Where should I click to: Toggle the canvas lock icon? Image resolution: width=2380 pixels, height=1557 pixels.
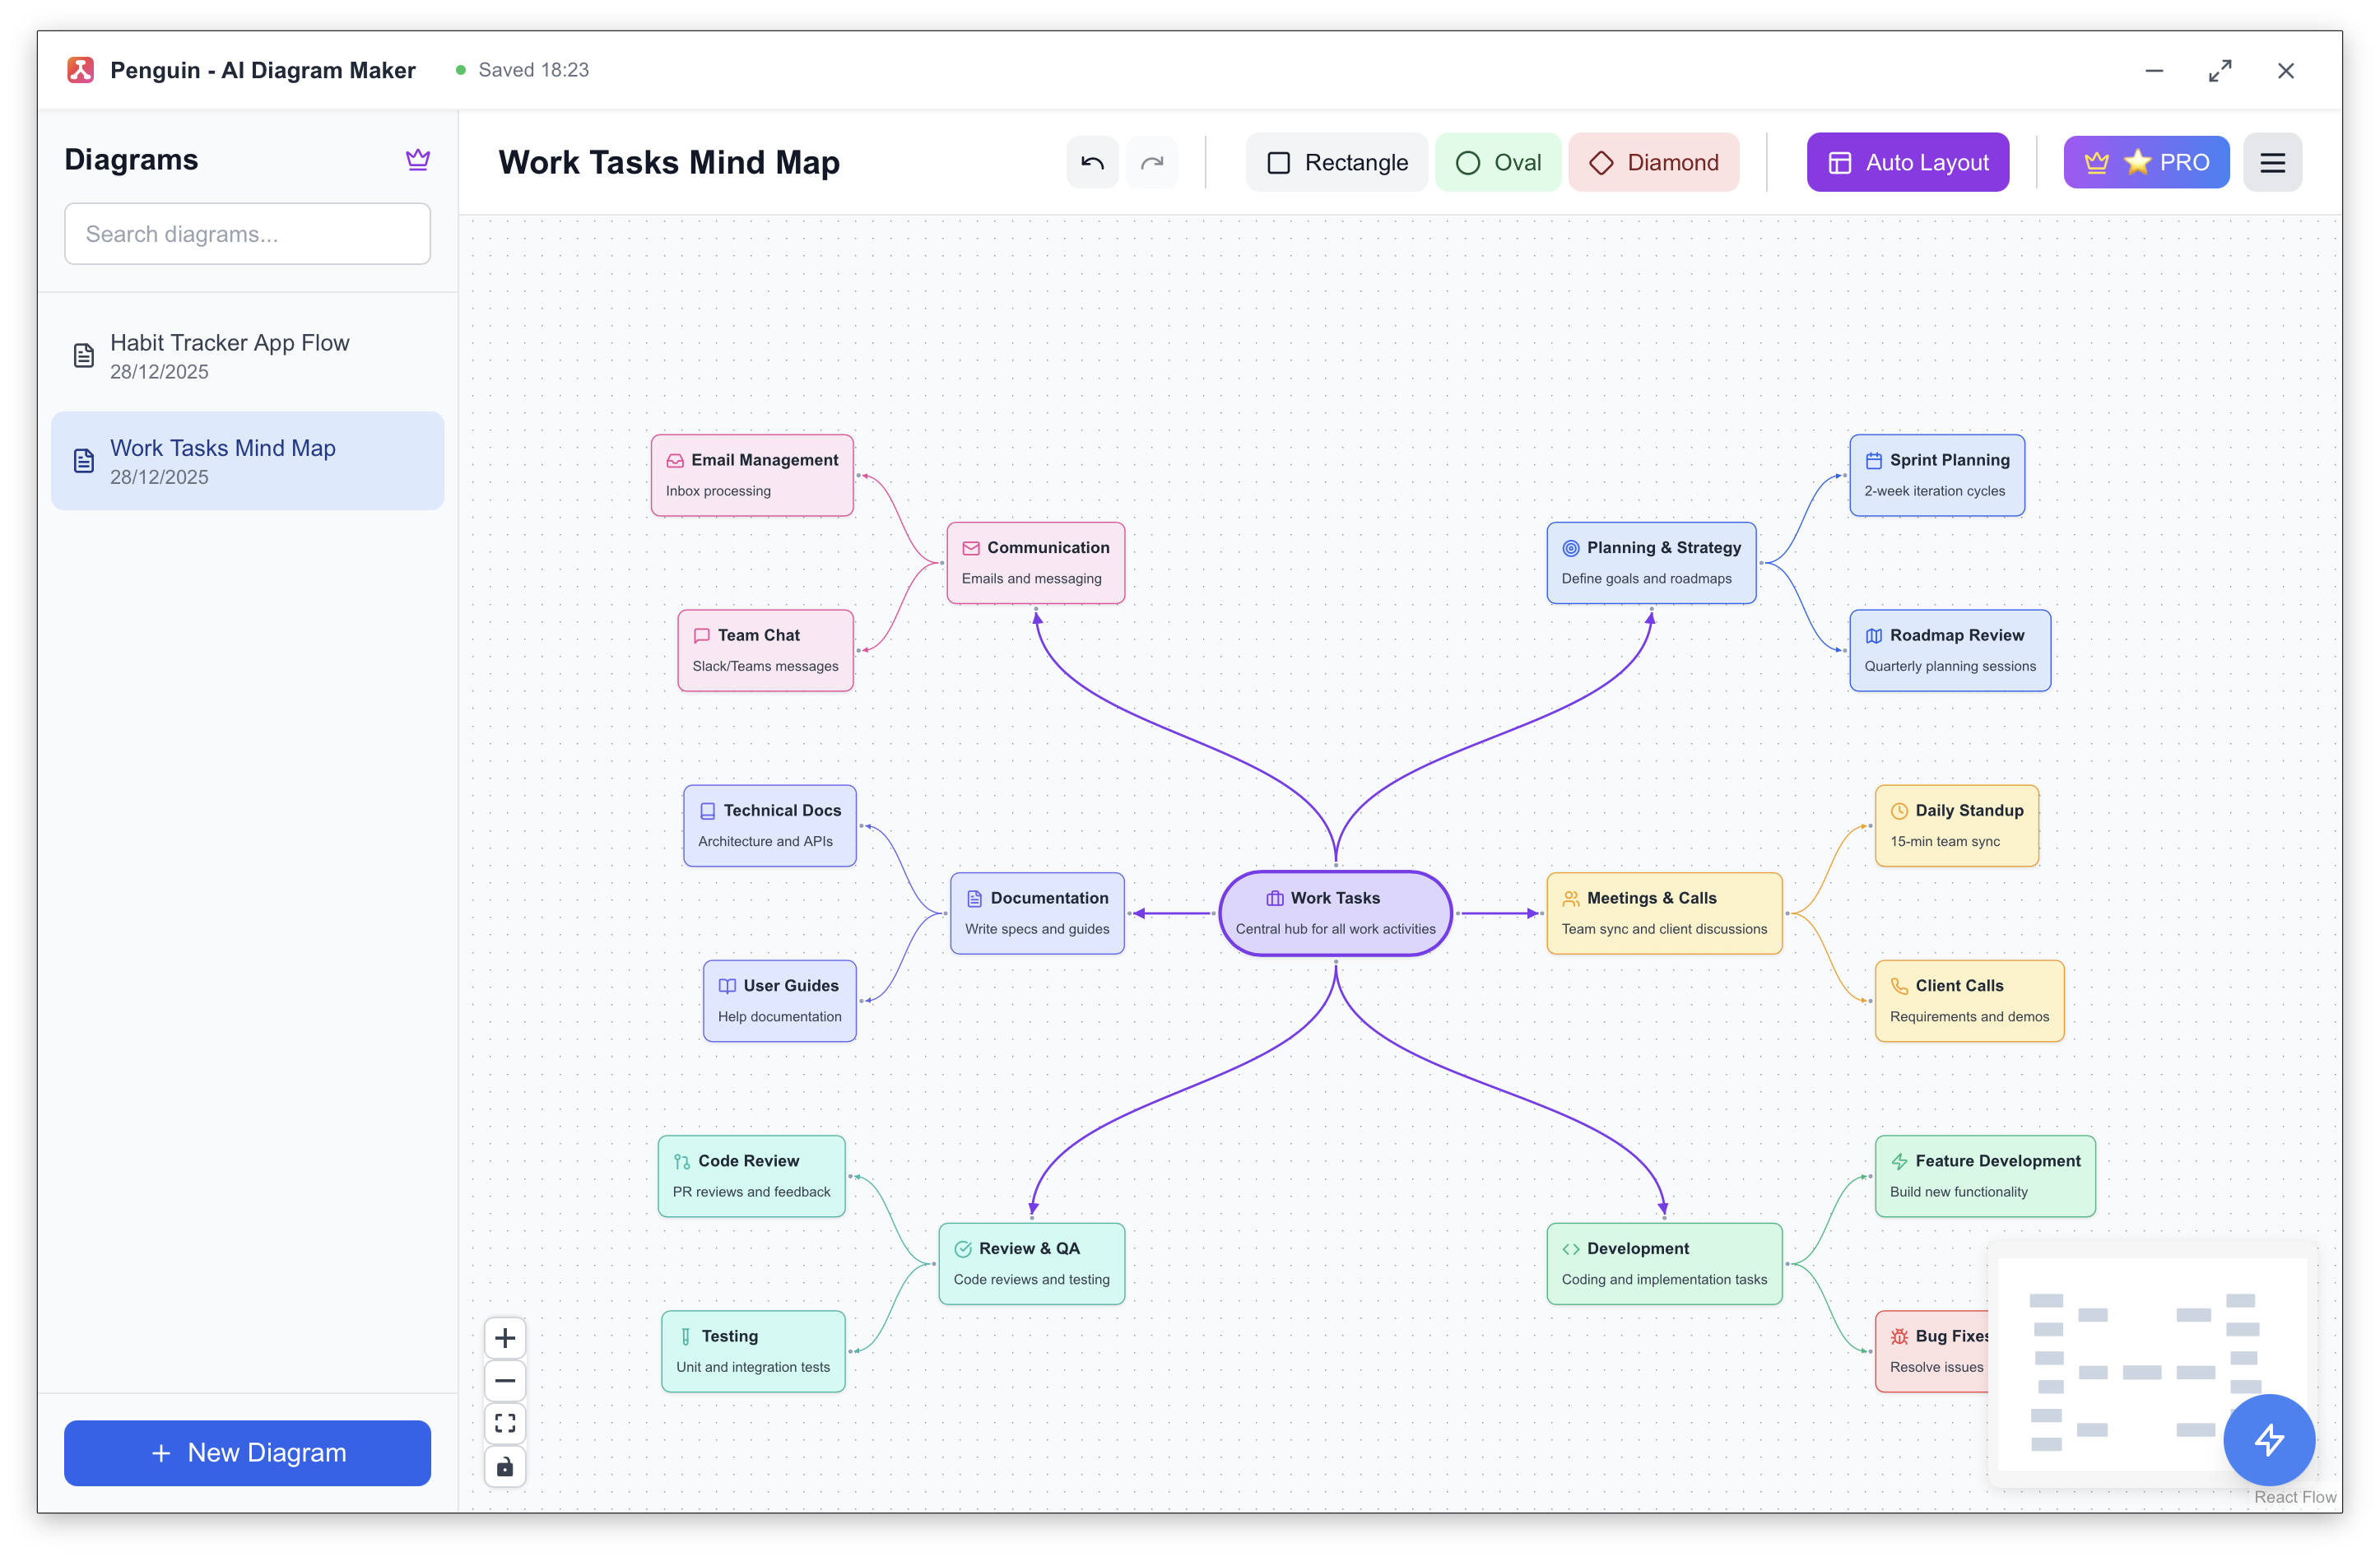point(505,1466)
